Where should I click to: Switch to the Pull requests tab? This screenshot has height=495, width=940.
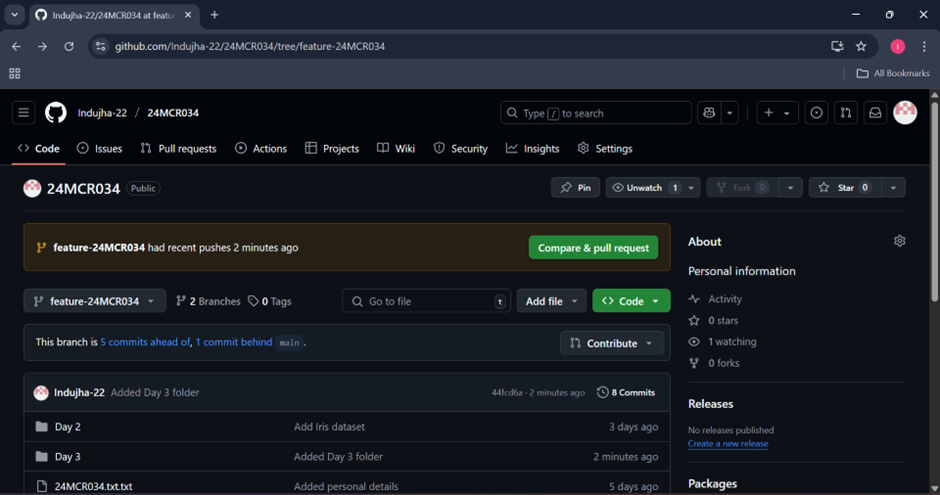pos(179,149)
